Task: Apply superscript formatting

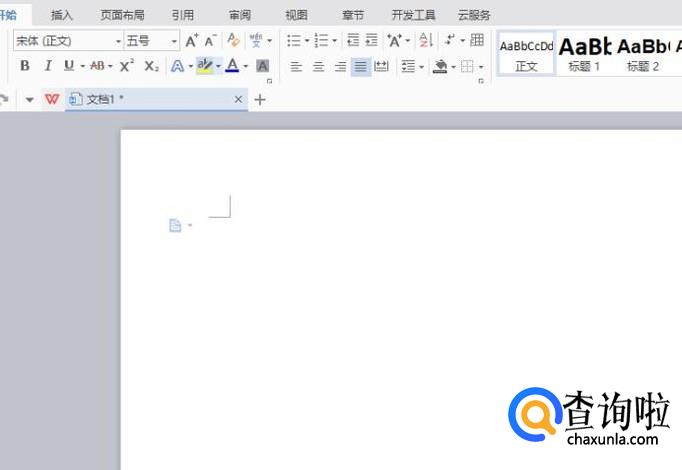Action: [127, 66]
